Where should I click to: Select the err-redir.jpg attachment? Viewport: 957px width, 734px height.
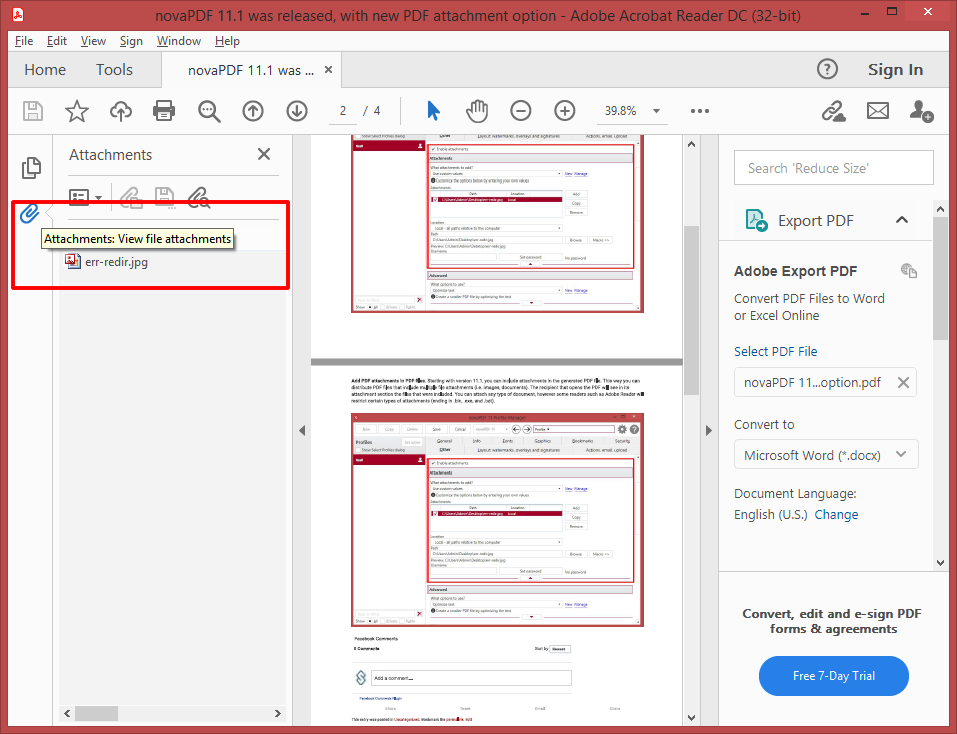click(116, 262)
